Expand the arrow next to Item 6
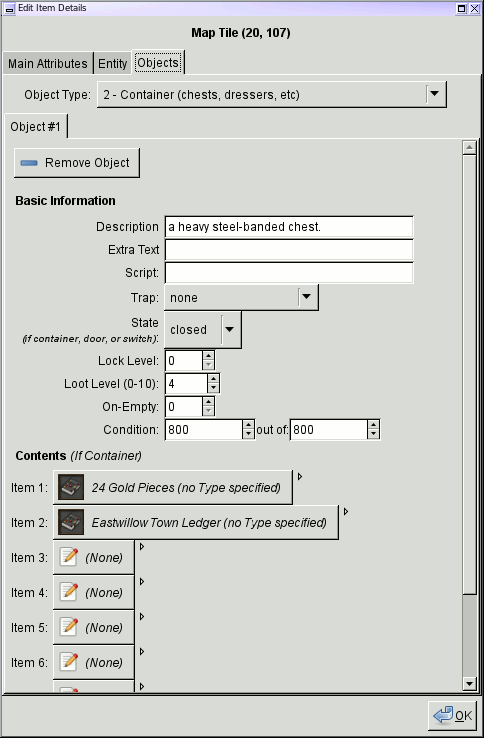This screenshot has width=484, height=738. pos(142,651)
